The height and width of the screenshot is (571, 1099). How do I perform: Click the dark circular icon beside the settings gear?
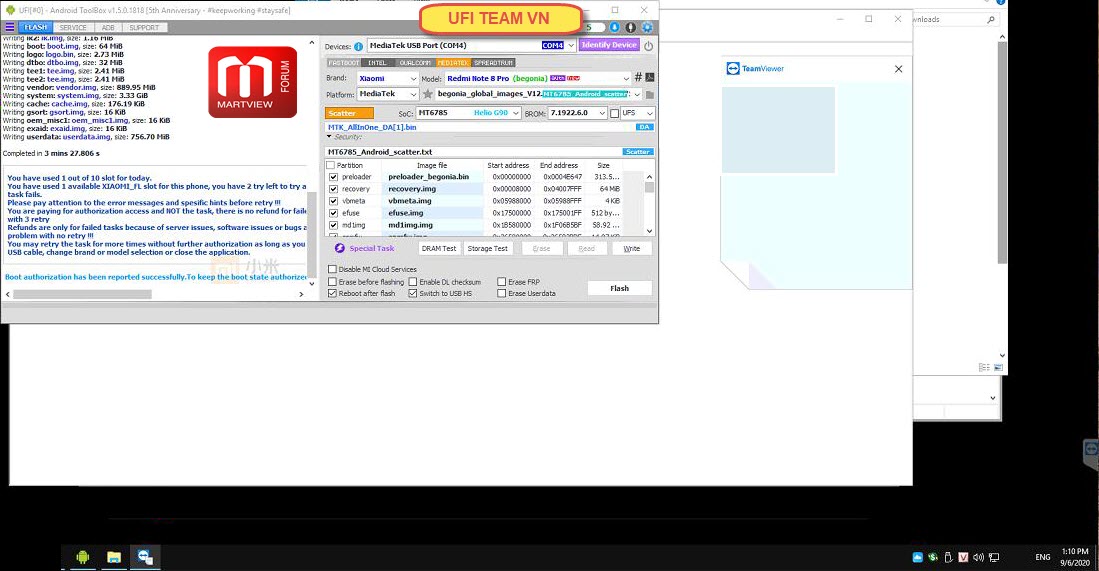(x=631, y=27)
